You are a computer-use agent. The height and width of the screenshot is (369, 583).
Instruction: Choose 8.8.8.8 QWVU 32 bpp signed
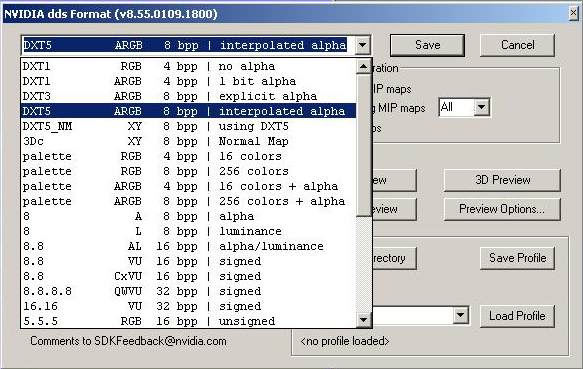[189, 291]
